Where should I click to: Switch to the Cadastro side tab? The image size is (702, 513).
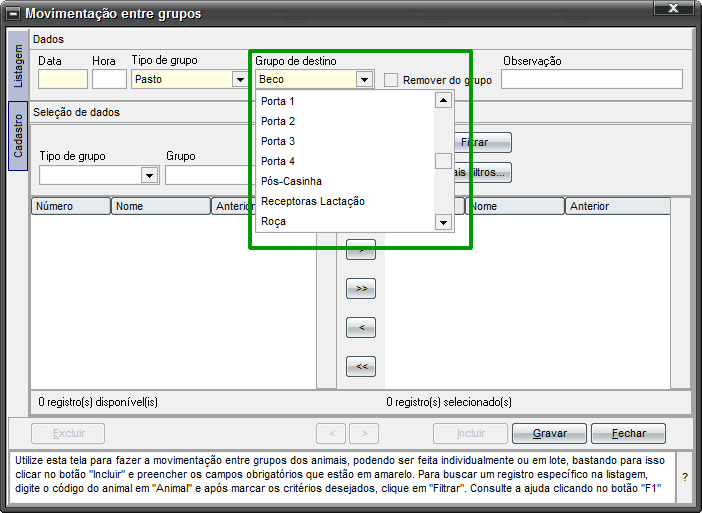[18, 136]
